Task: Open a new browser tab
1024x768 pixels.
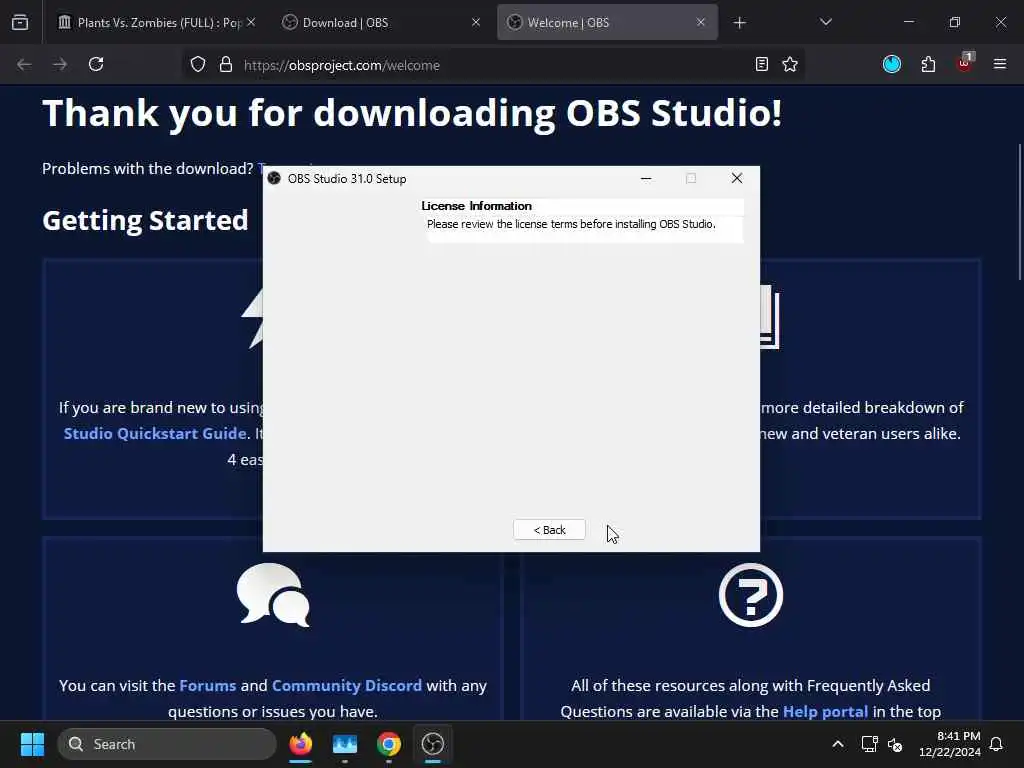Action: coord(739,23)
